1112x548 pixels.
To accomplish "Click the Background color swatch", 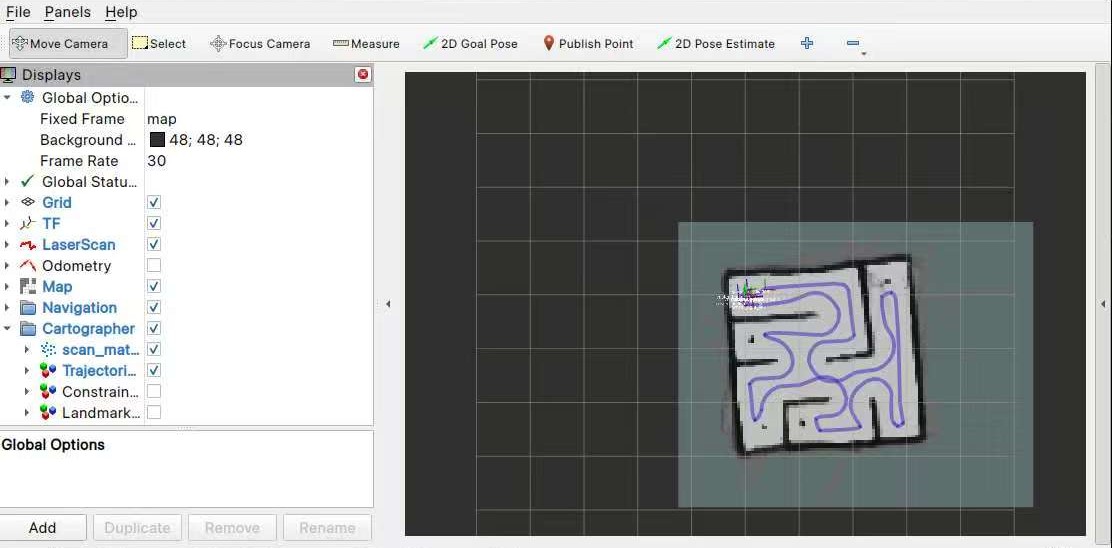I will [x=157, y=140].
